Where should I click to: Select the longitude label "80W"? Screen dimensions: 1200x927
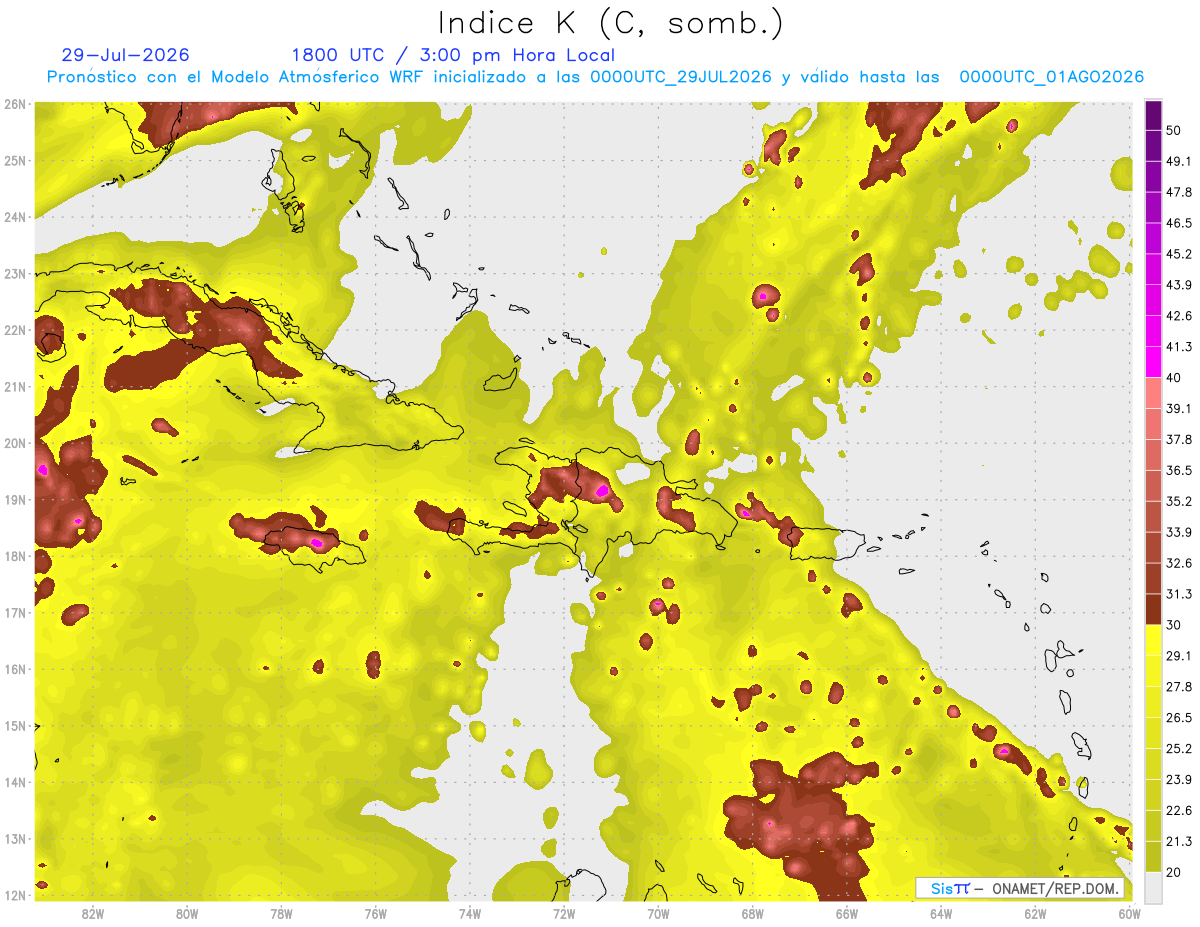[x=186, y=913]
